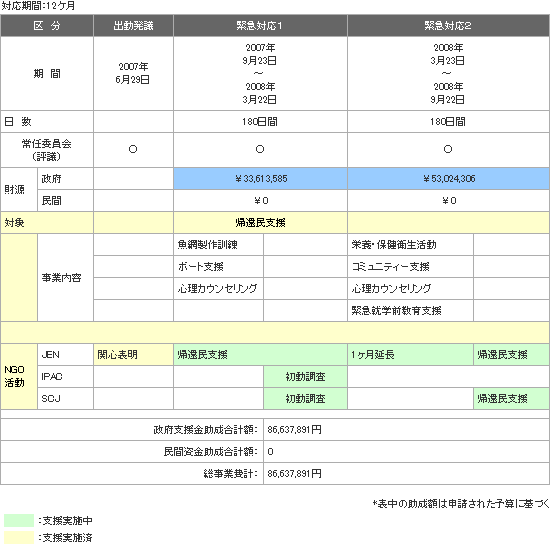Select '初動調査' in the IPAC row
The width and height of the screenshot is (552, 544).
(305, 376)
